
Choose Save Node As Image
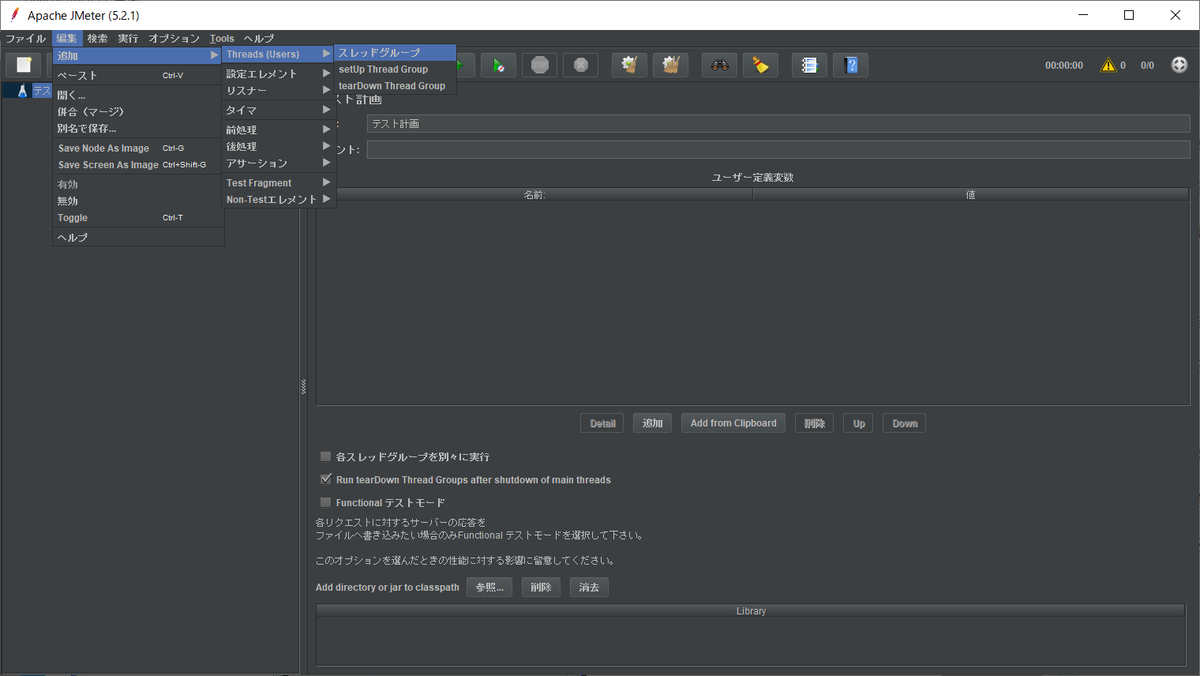138,148
